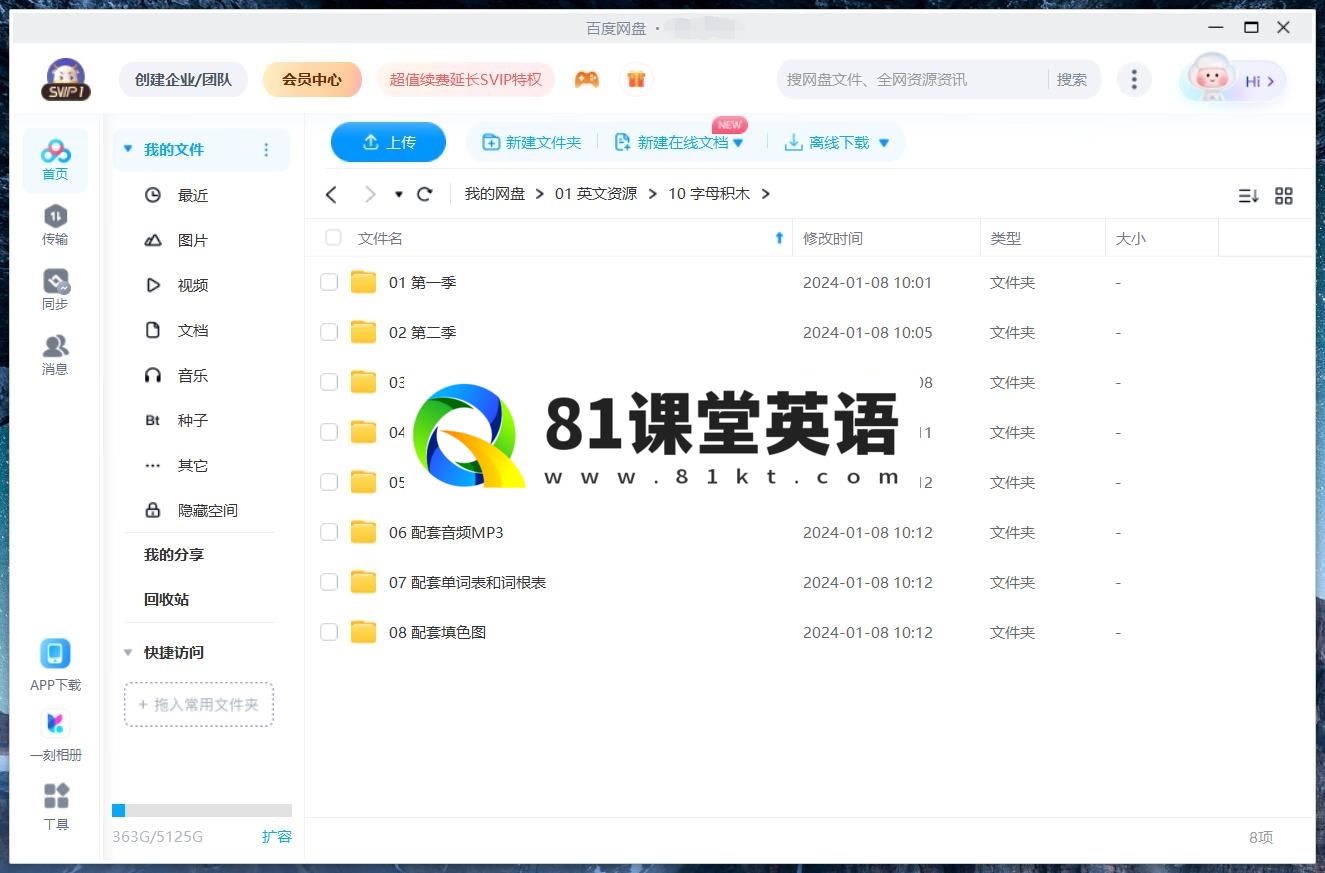Viewport: 1325px width, 873px height.
Task: Refresh the current folder listing
Action: 425,194
